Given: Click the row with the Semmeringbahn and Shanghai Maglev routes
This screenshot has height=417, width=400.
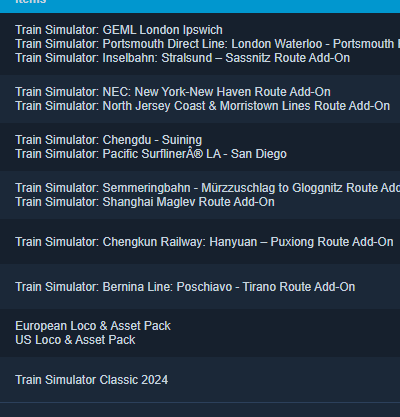Looking at the screenshot, I should point(200,195).
